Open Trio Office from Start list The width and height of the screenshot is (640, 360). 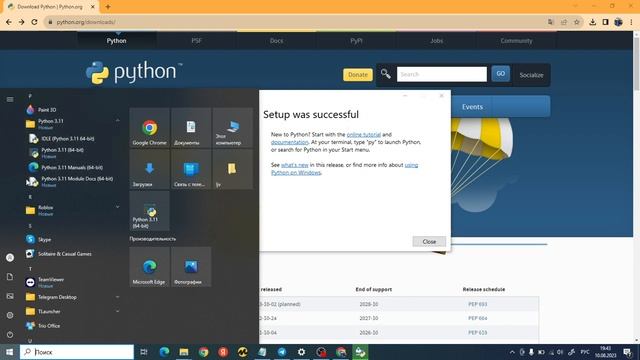tap(49, 326)
